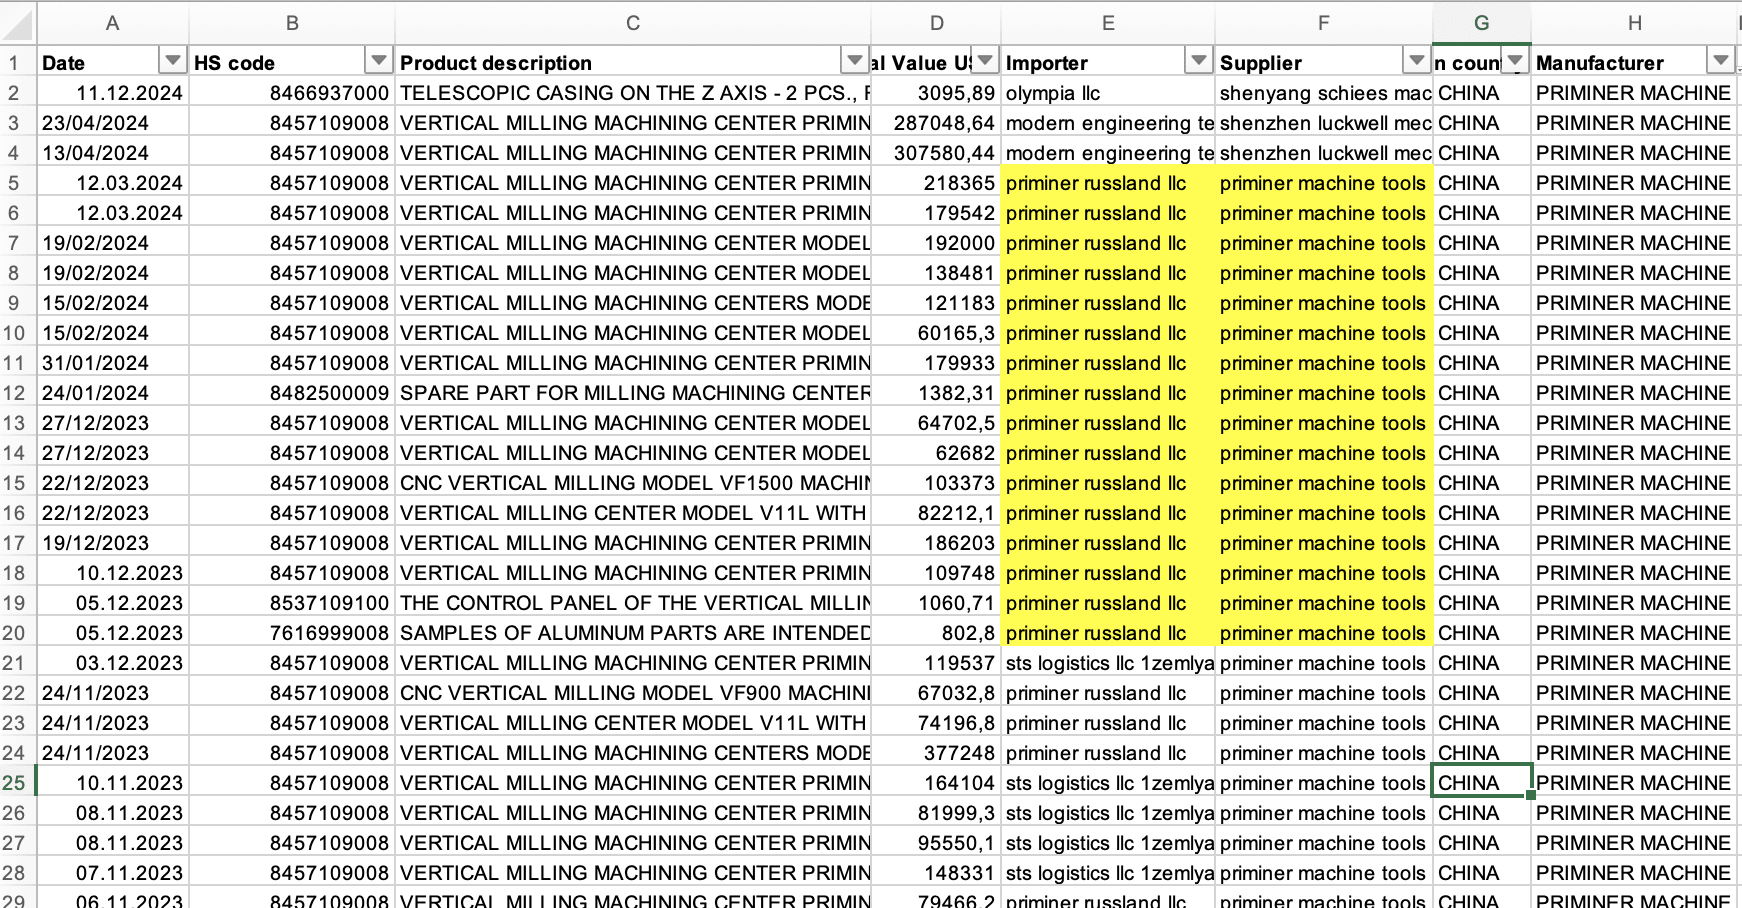
Task: Select the row 12 header
Action: click(15, 393)
